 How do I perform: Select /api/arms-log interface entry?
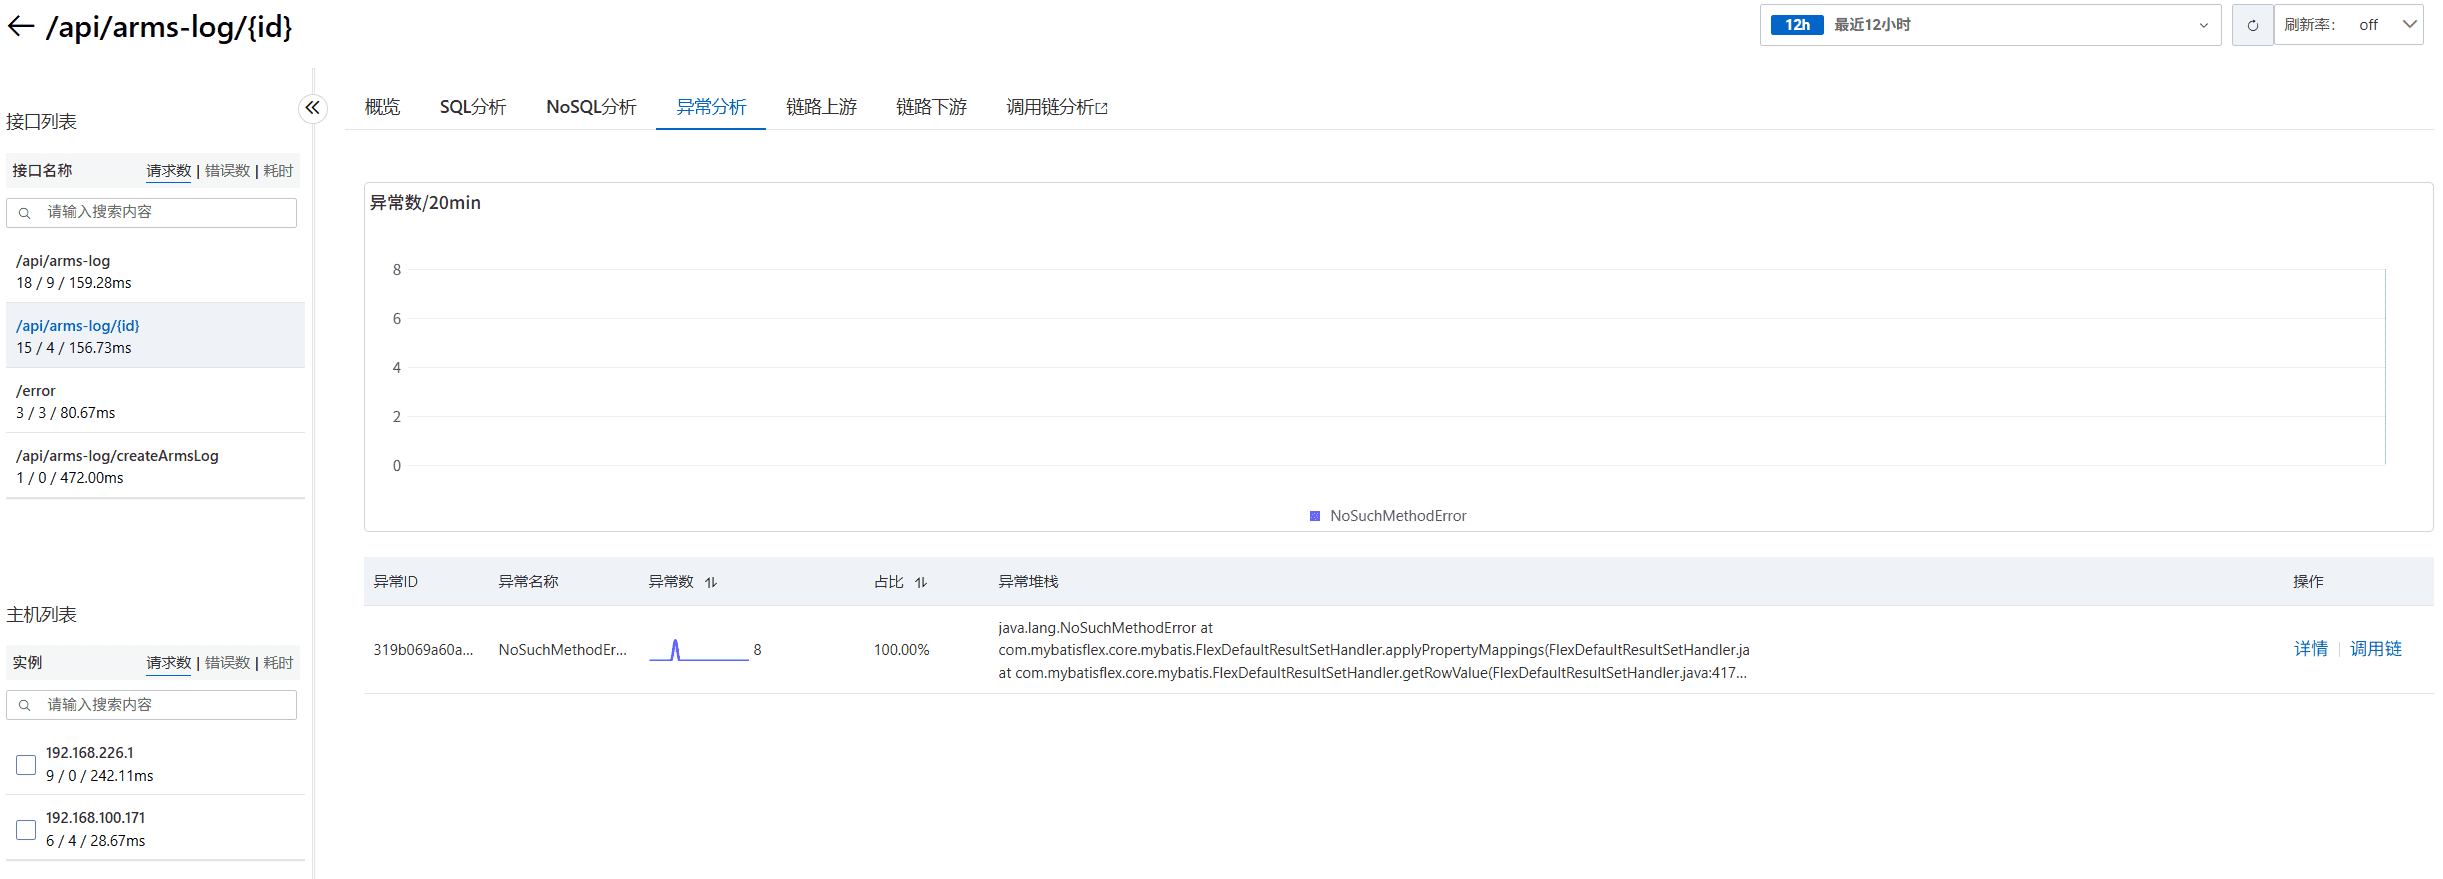tap(155, 271)
